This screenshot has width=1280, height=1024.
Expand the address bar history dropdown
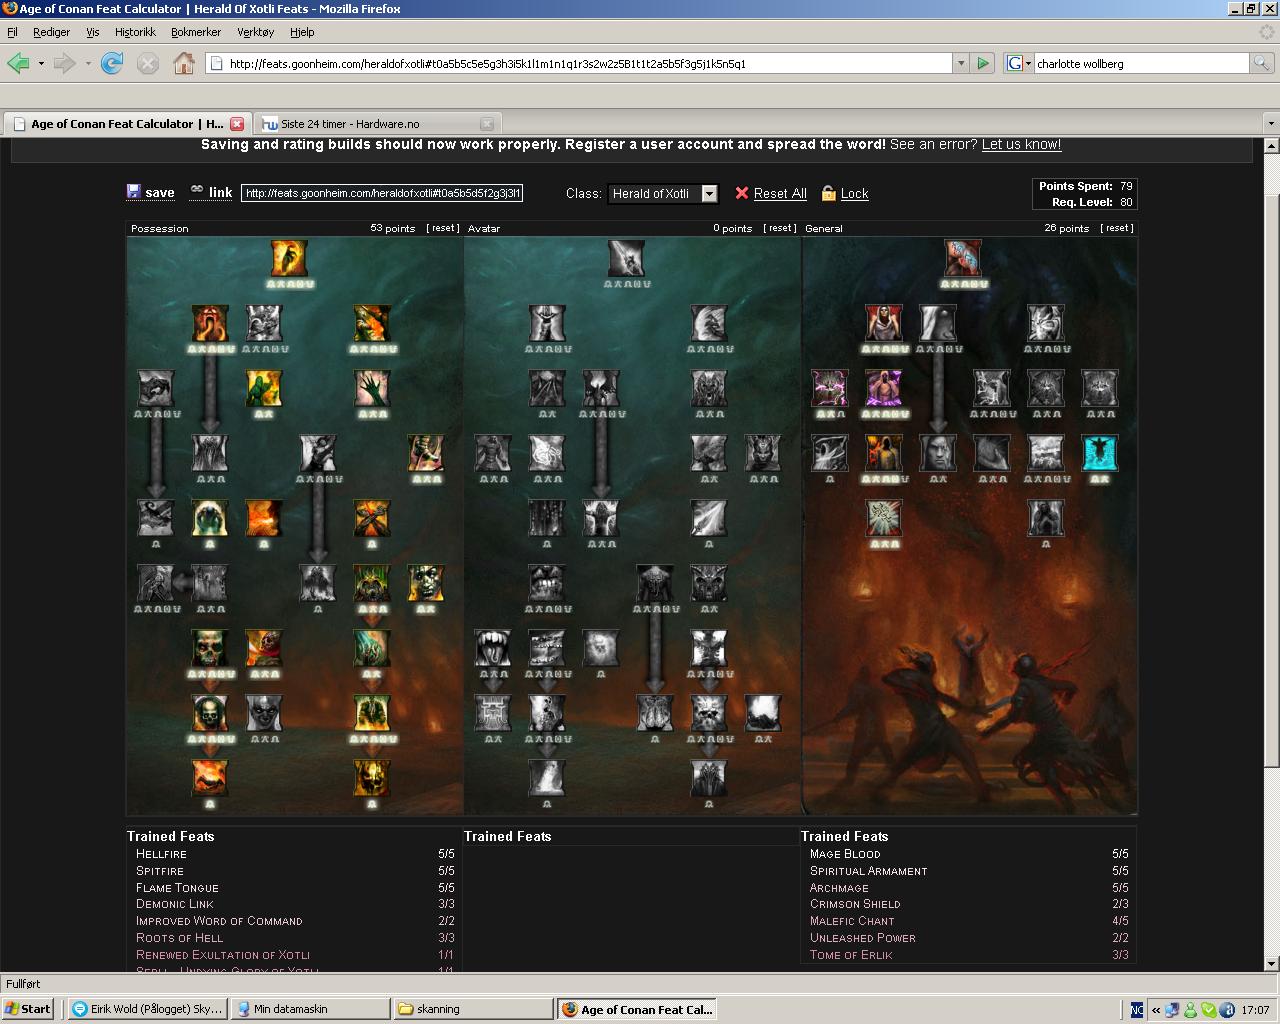tap(961, 63)
